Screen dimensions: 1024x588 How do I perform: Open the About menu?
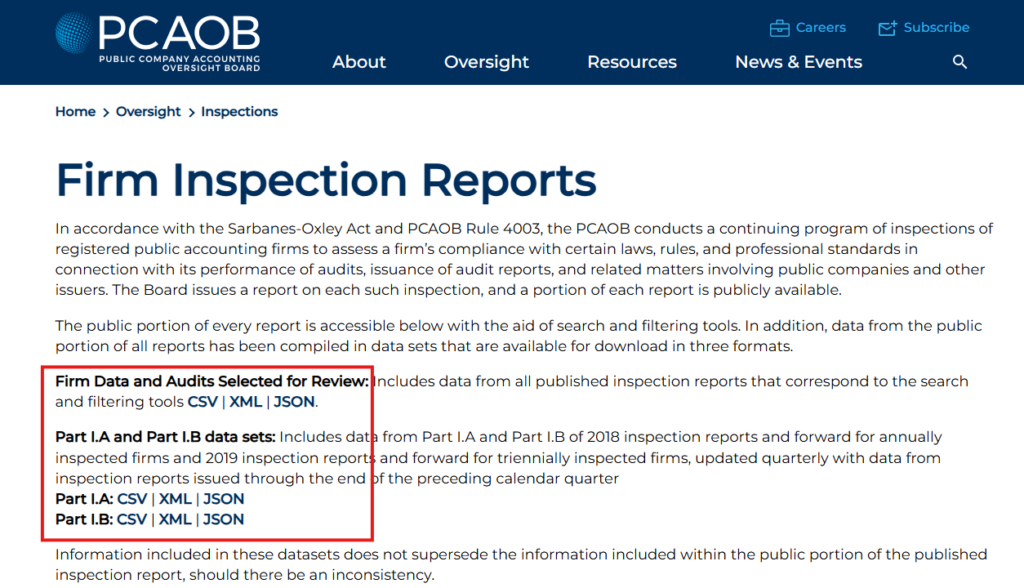pos(359,62)
